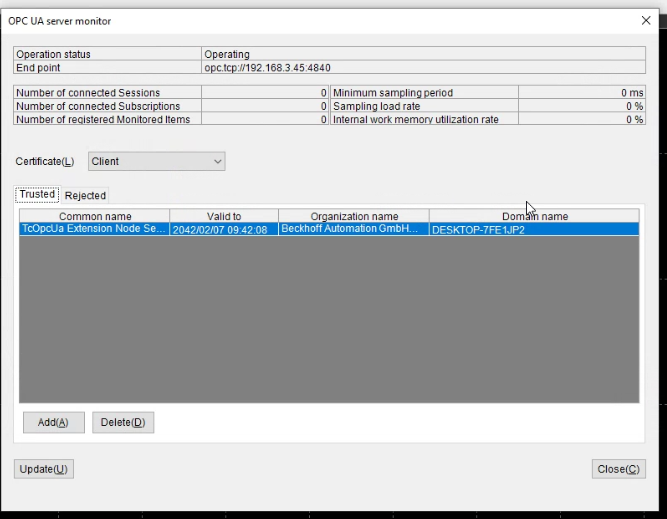Switch to the Rejected tab
The width and height of the screenshot is (667, 519).
(85, 196)
